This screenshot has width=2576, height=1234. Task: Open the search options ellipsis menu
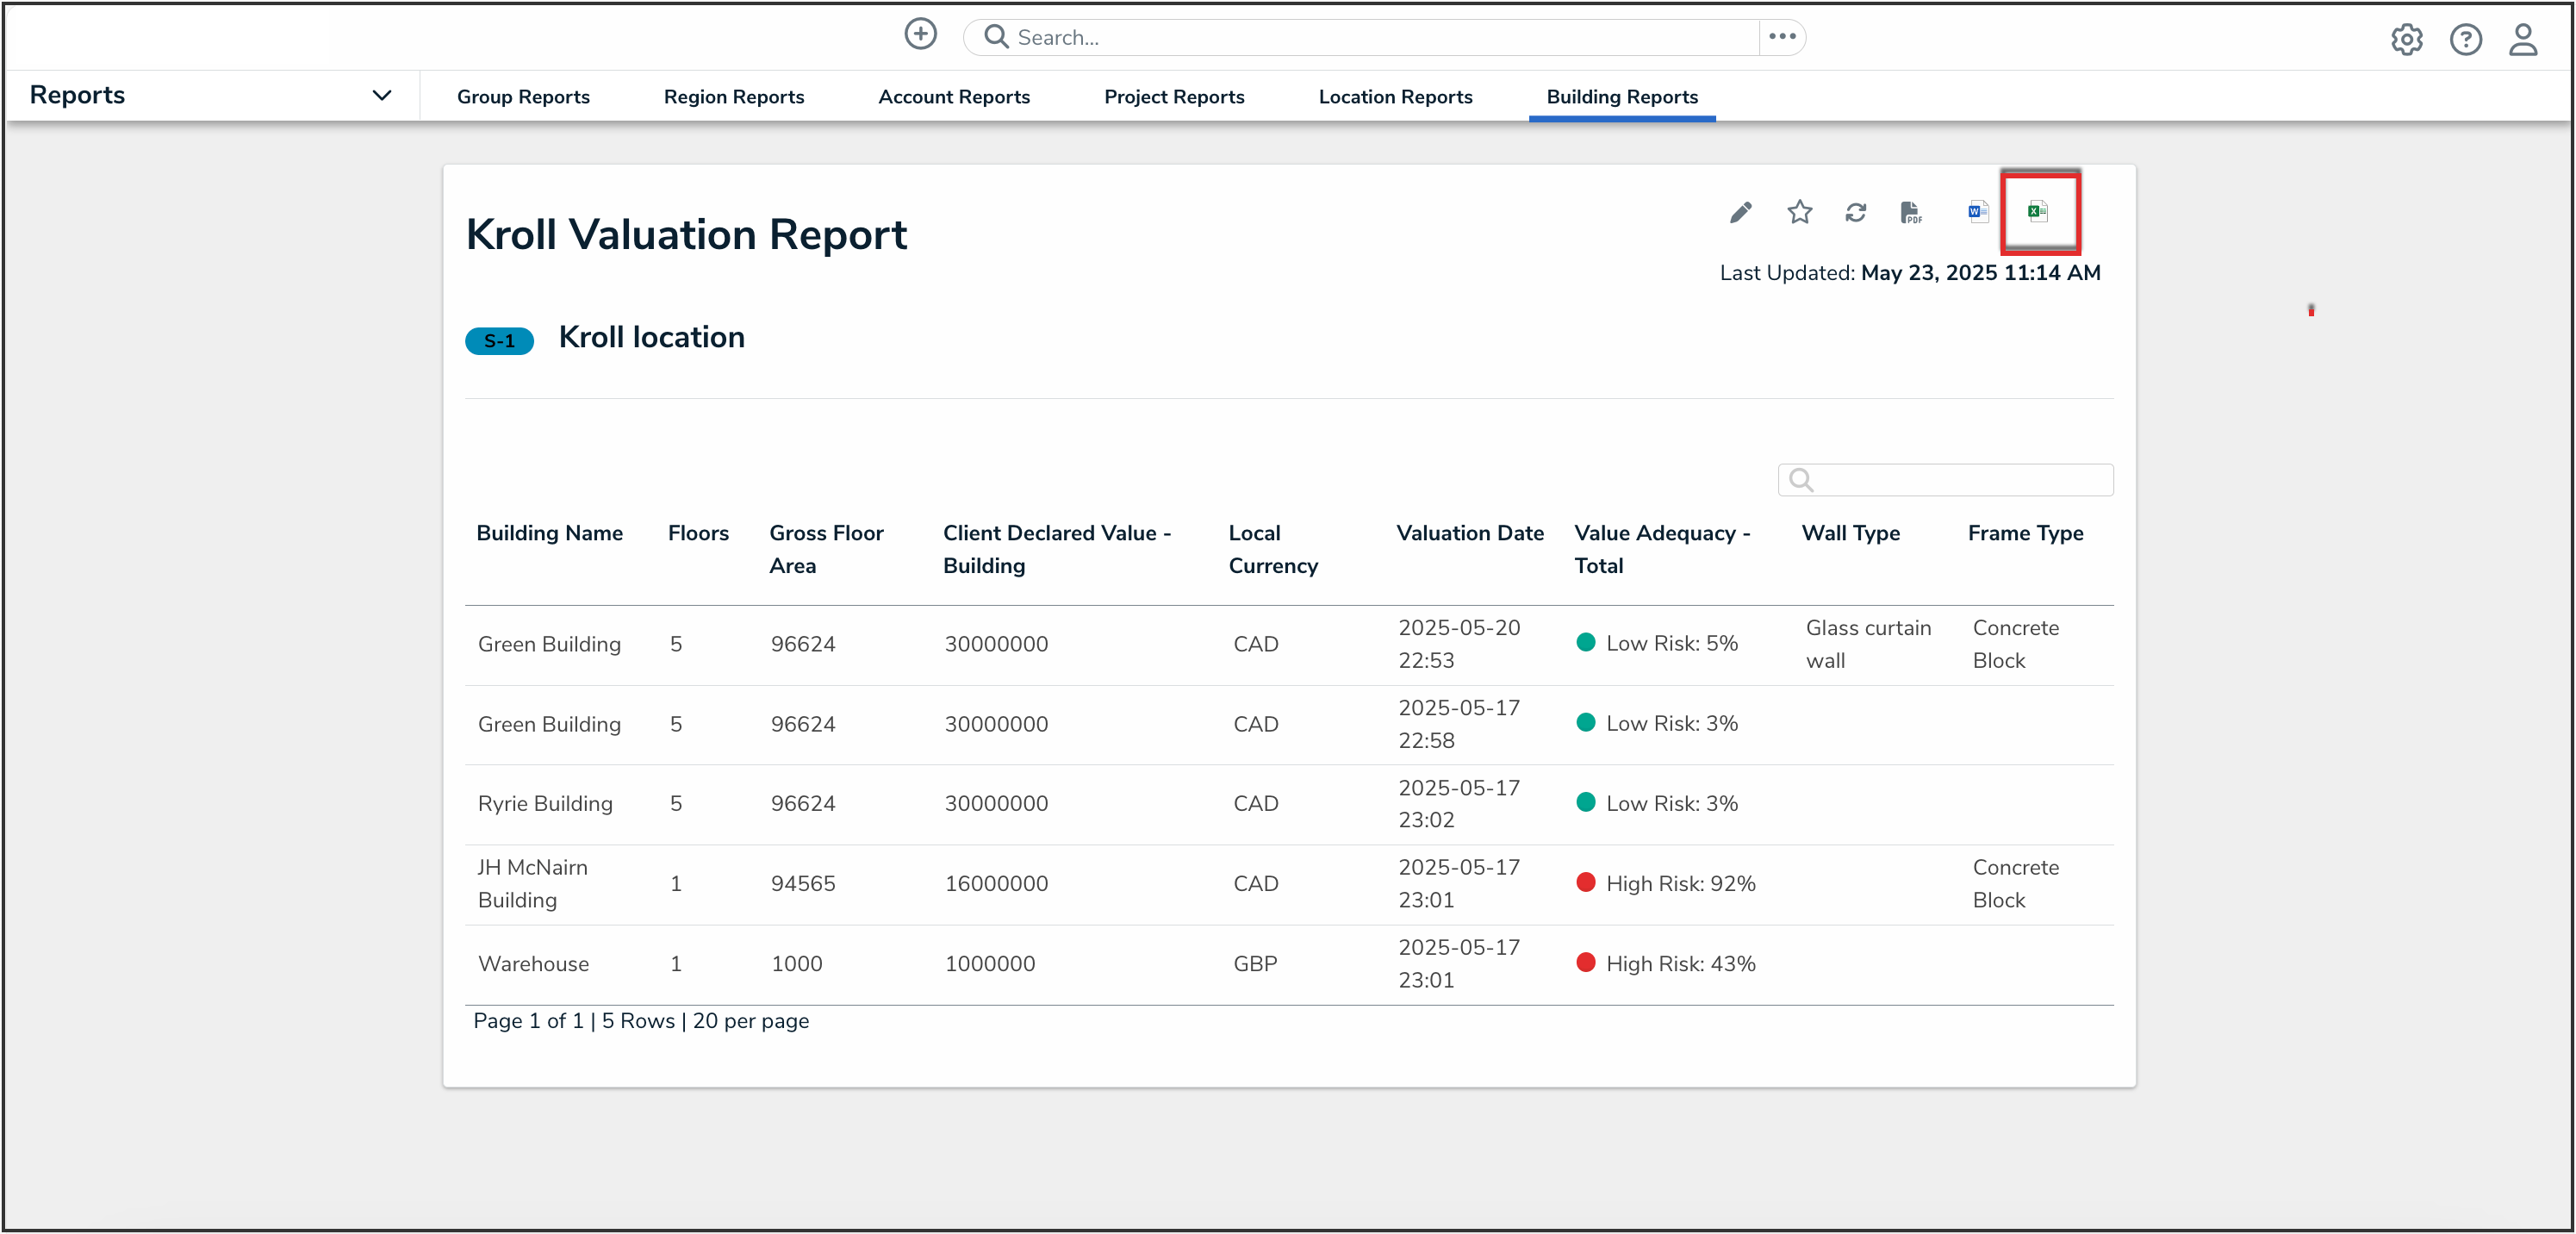point(1782,37)
